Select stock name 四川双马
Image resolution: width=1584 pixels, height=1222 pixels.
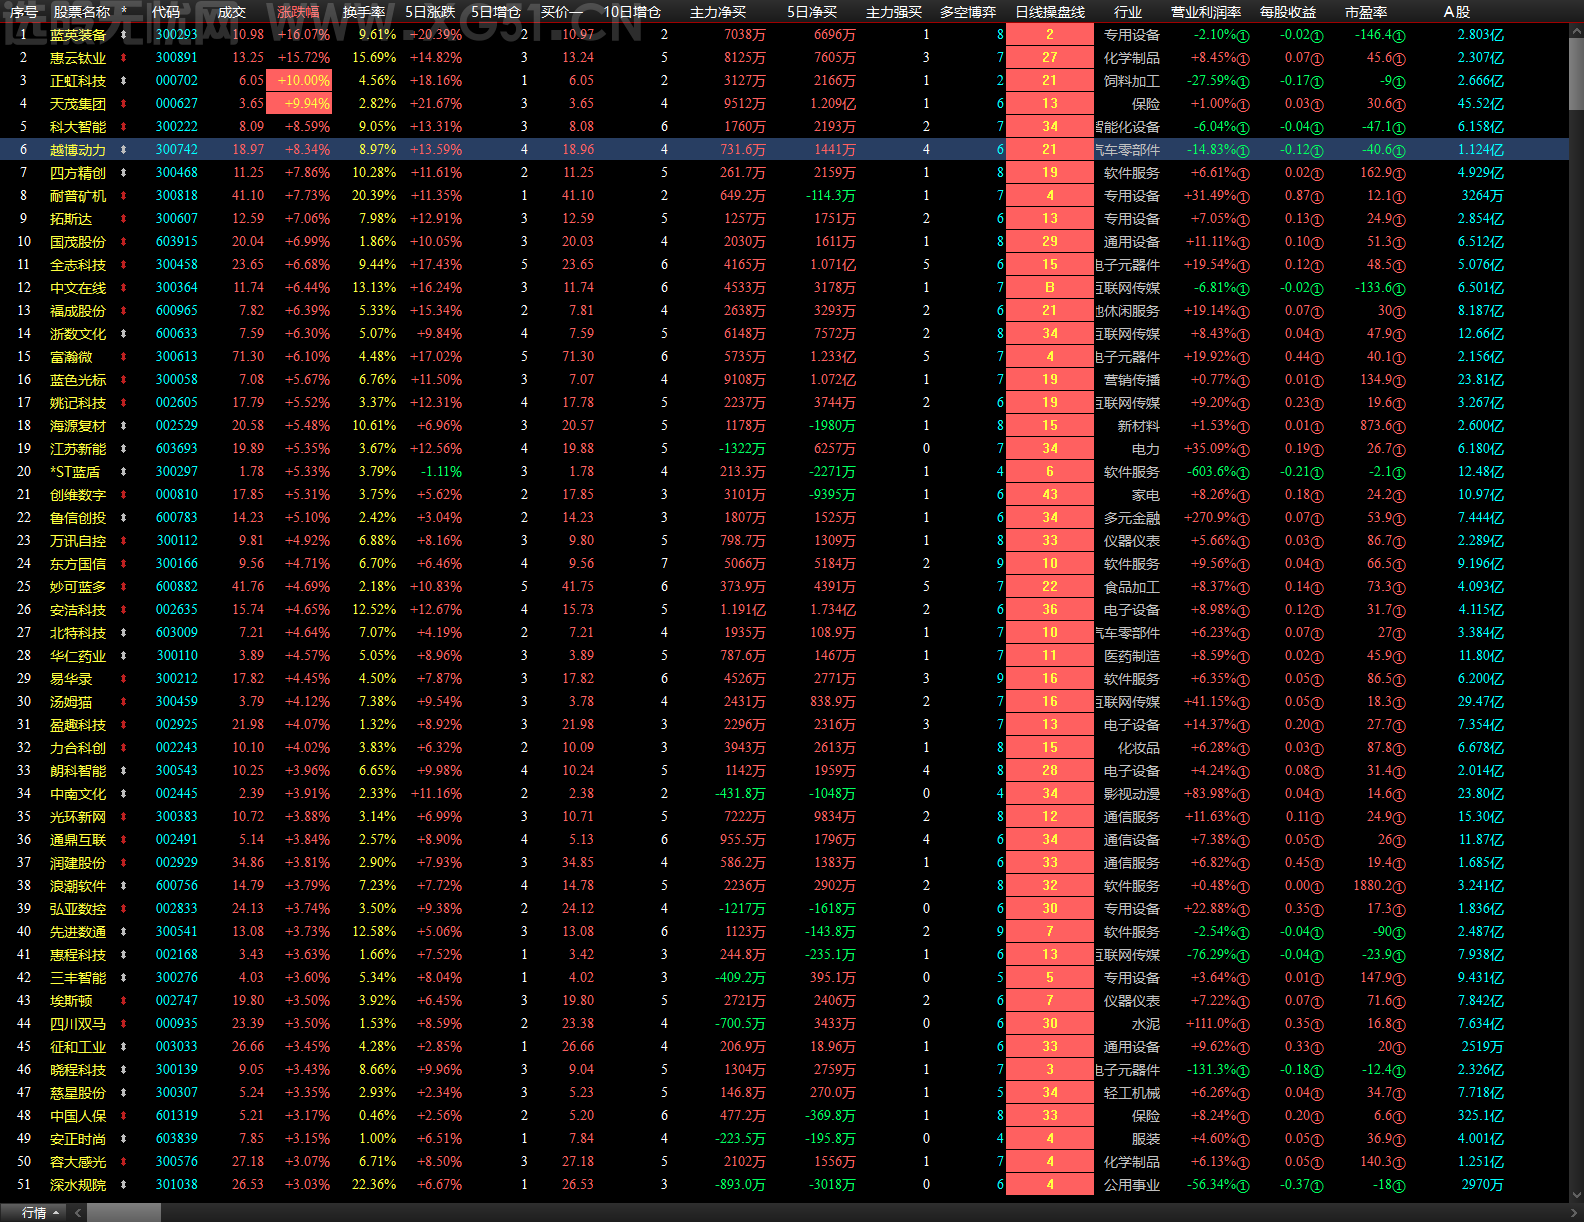coord(78,1024)
